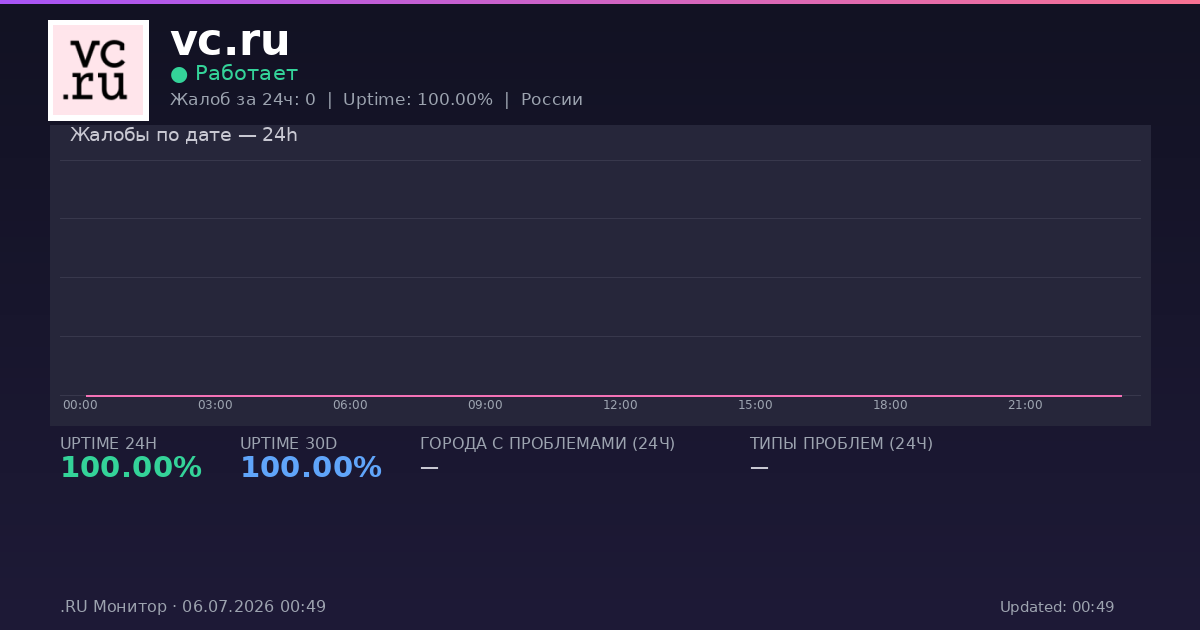1200x630 pixels.
Task: Click the 18:00 axis label
Action: [x=890, y=405]
